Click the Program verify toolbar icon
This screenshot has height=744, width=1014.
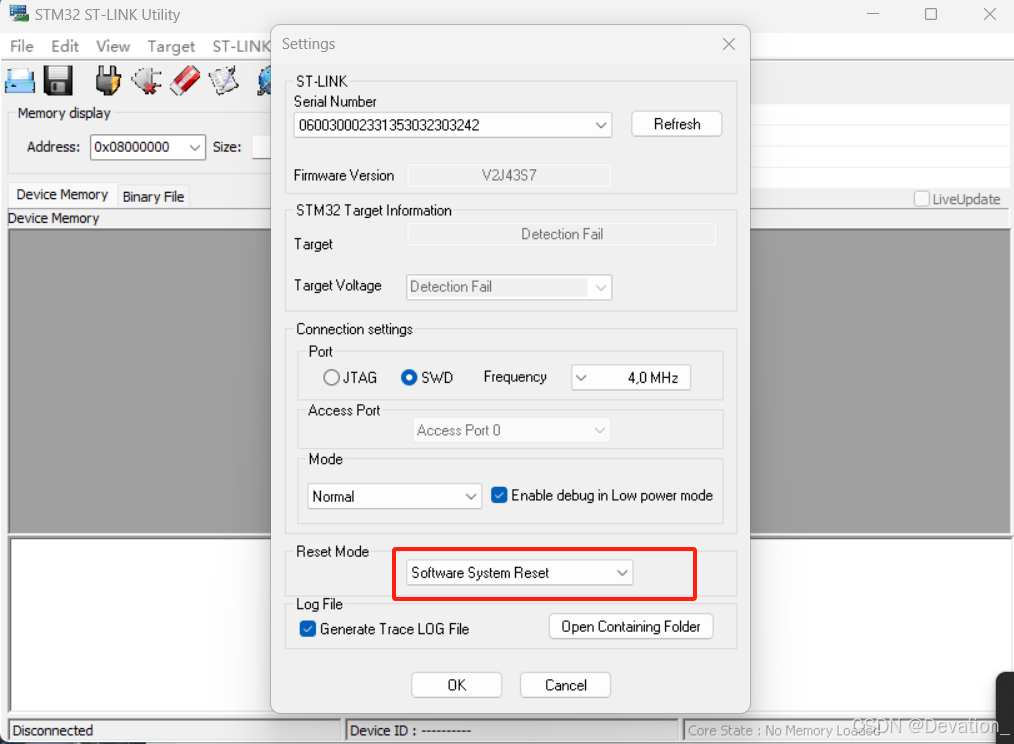point(224,81)
